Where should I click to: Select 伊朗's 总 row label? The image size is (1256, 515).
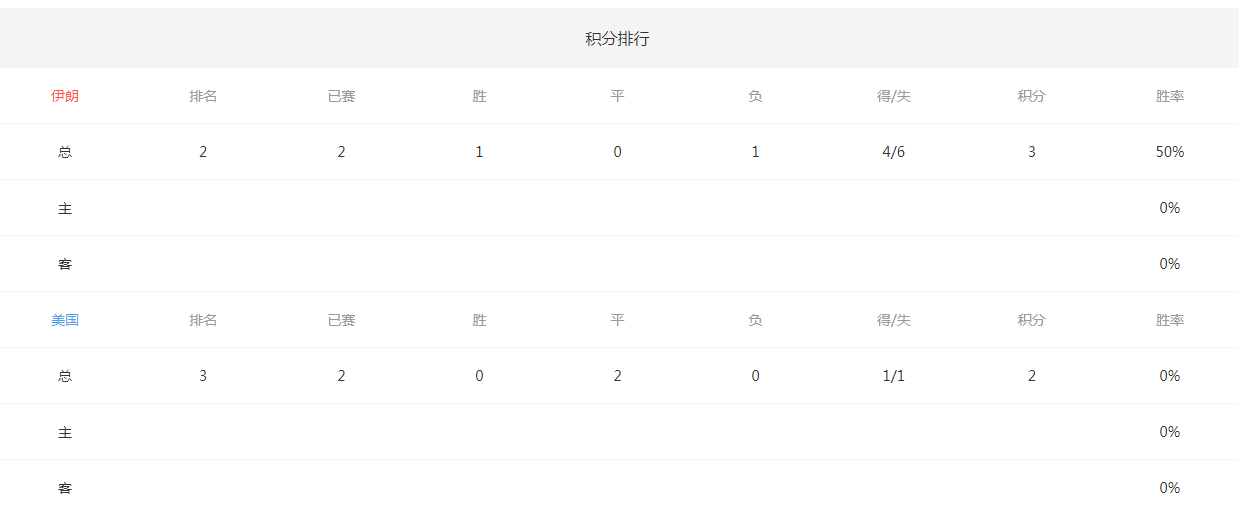[65, 152]
